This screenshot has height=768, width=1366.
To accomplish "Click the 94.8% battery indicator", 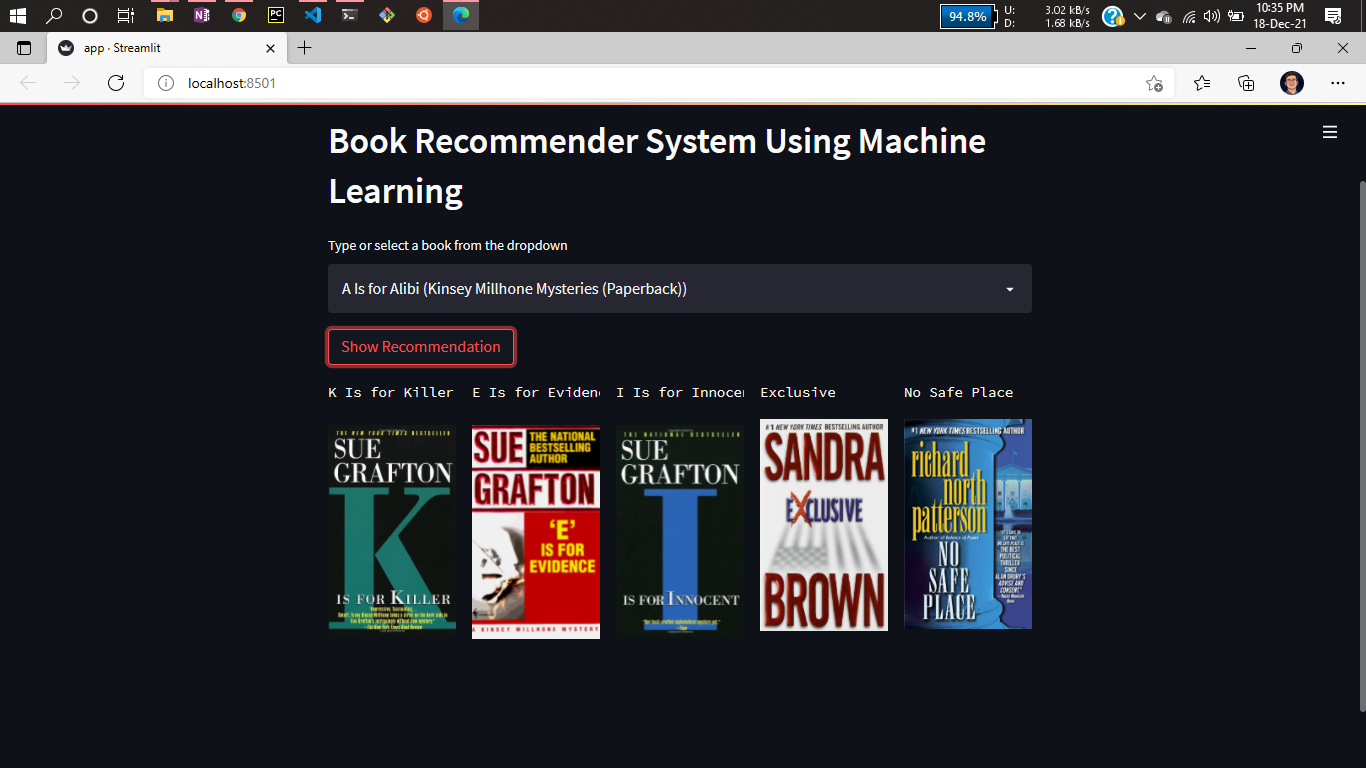I will pos(968,16).
